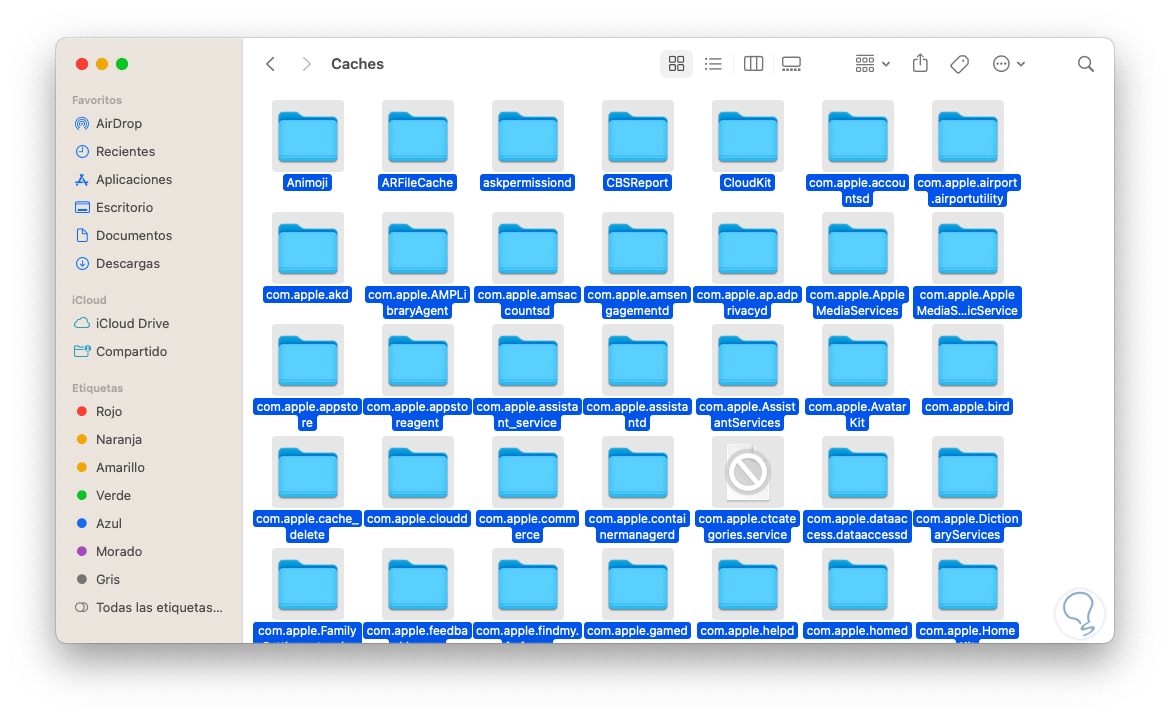Select the com.apple.bird folder icon

[x=968, y=360]
